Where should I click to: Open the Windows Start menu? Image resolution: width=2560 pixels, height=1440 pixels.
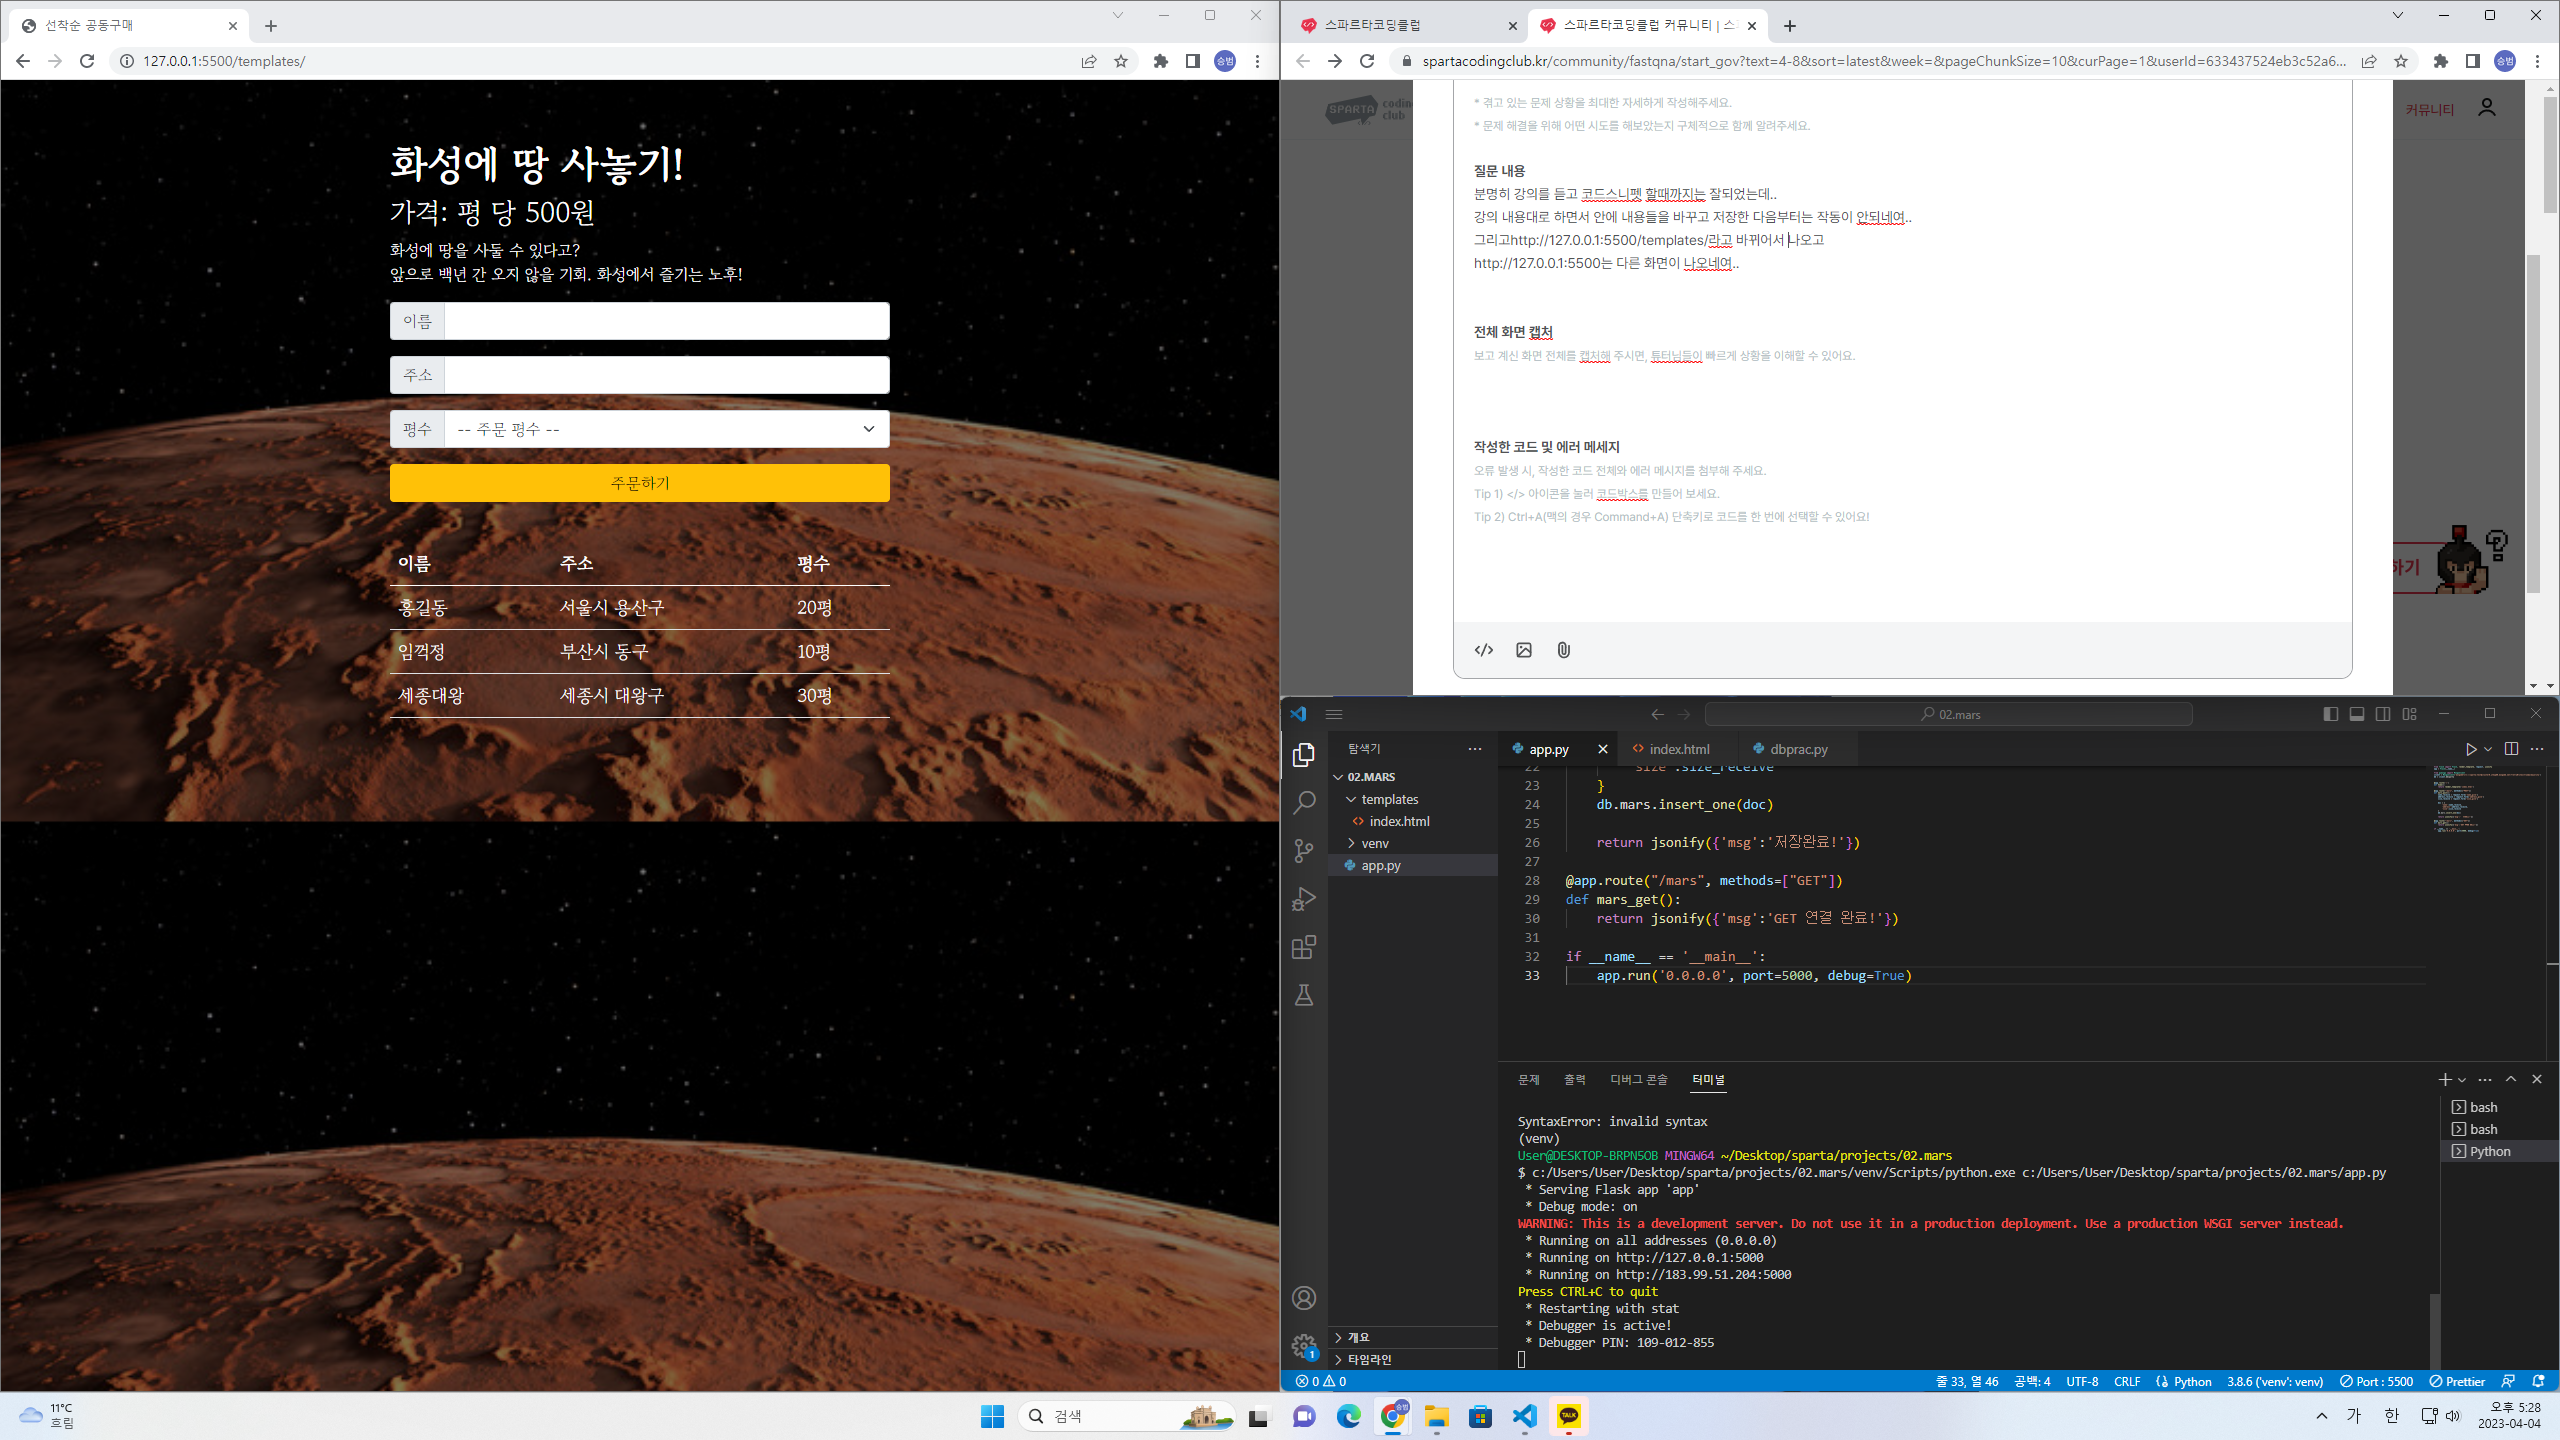[x=992, y=1416]
